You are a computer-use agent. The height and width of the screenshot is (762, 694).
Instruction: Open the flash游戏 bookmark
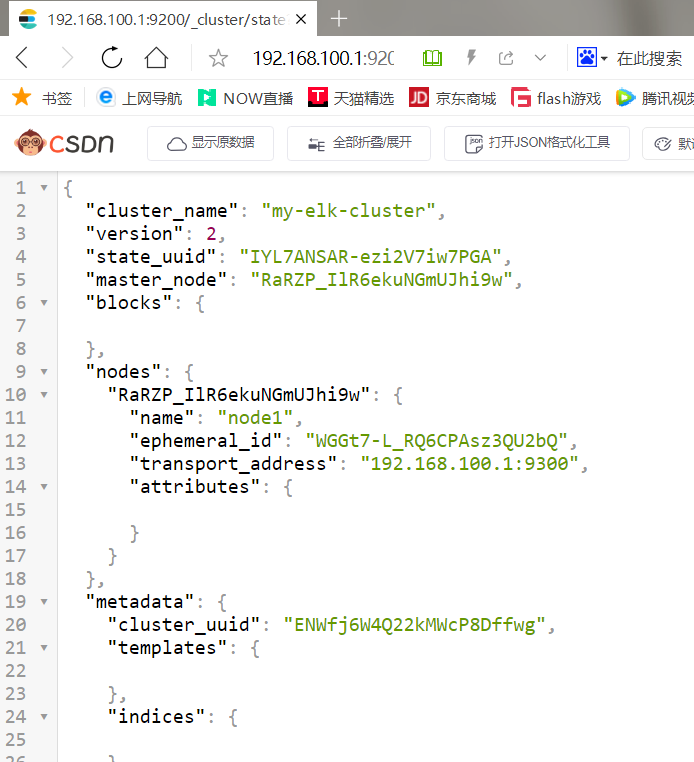(556, 98)
